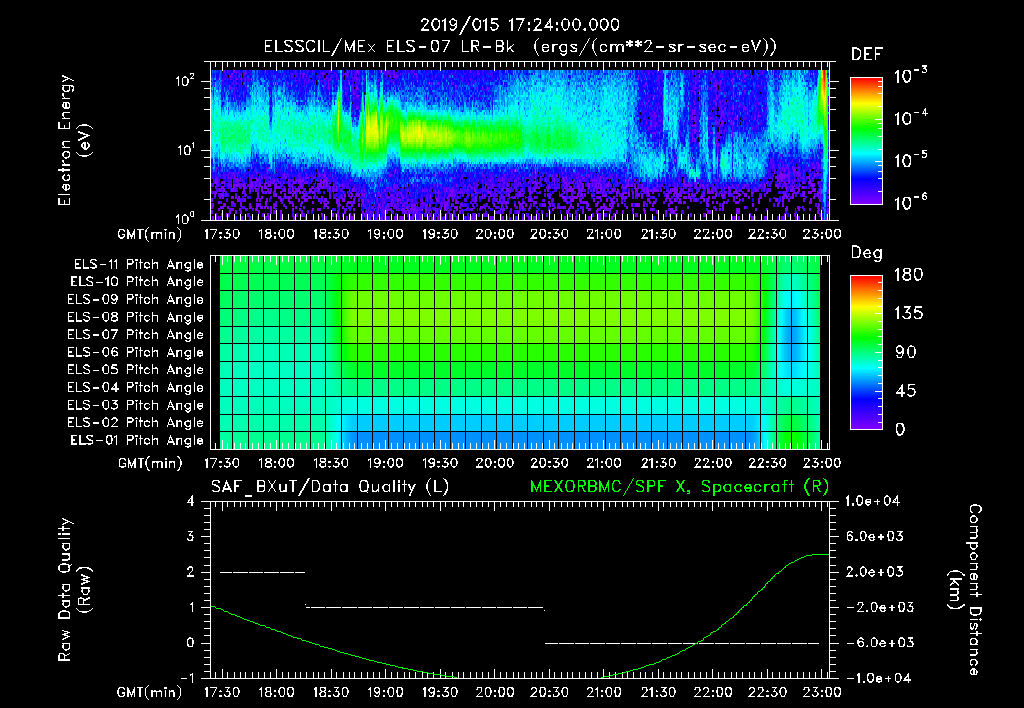Select the 90 label on Deg colorbar
The image size is (1024, 708).
point(906,352)
